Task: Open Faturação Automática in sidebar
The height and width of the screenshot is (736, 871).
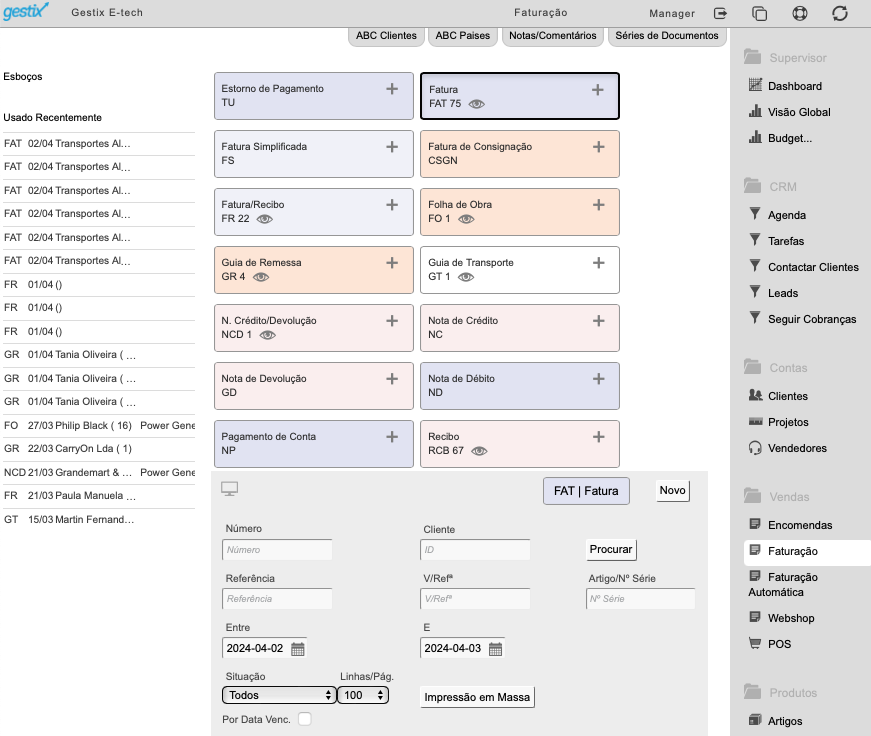Action: [x=783, y=585]
